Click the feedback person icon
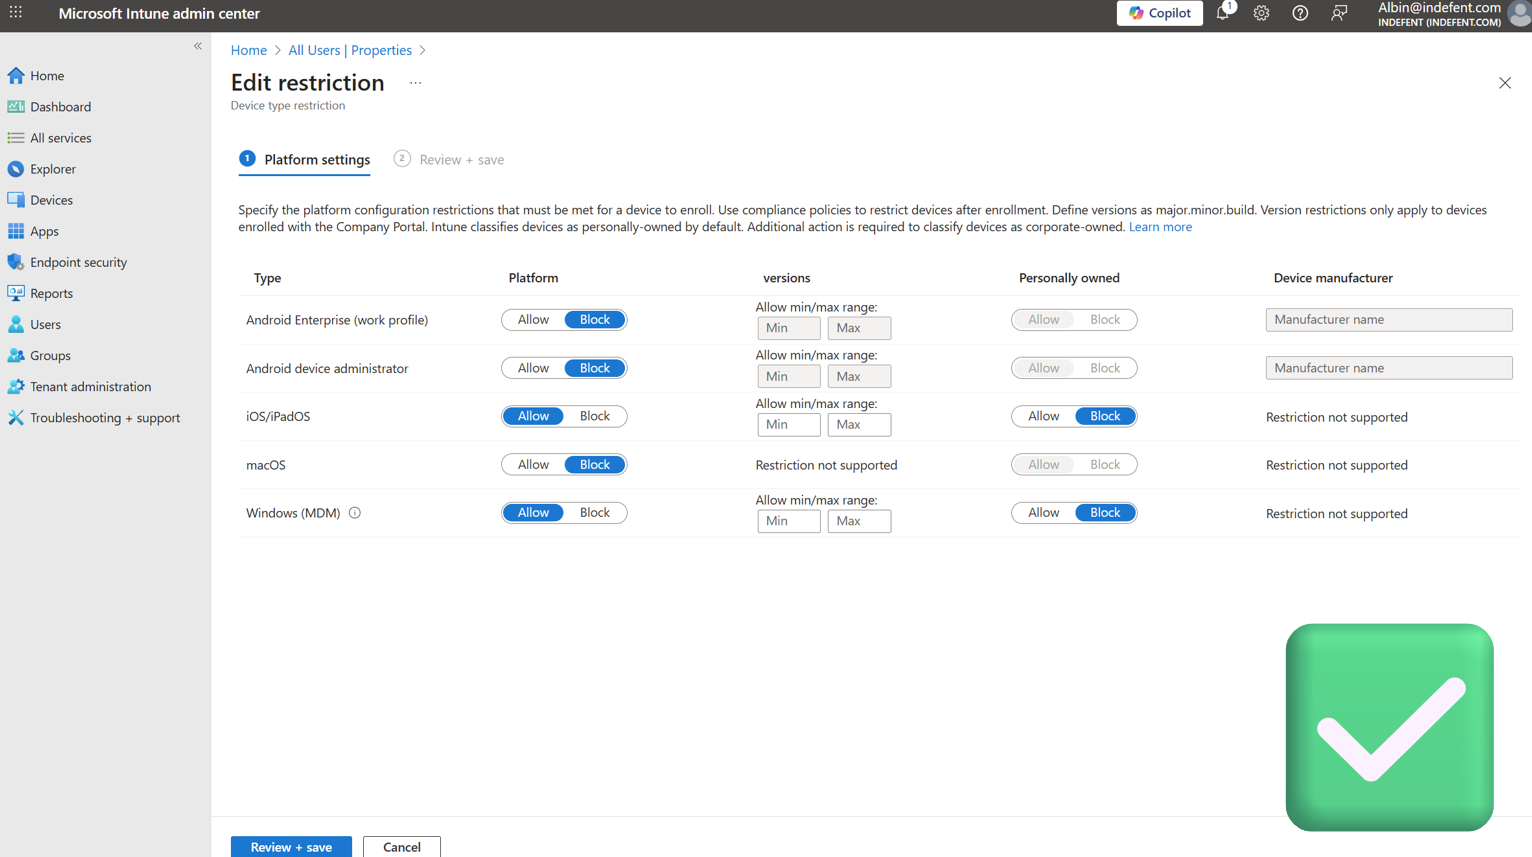 1339,13
